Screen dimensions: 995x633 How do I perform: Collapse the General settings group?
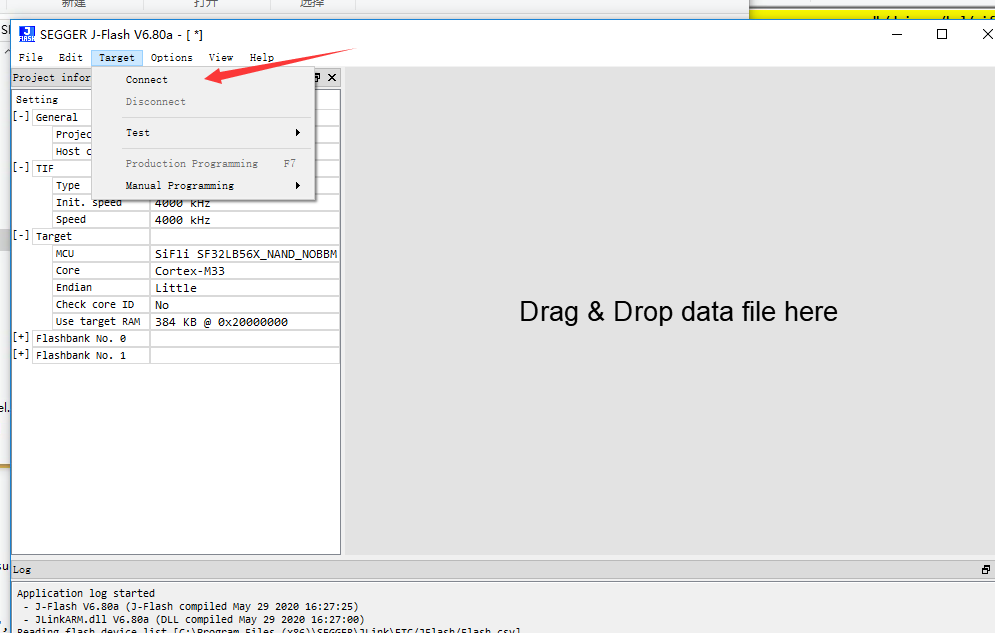point(21,117)
